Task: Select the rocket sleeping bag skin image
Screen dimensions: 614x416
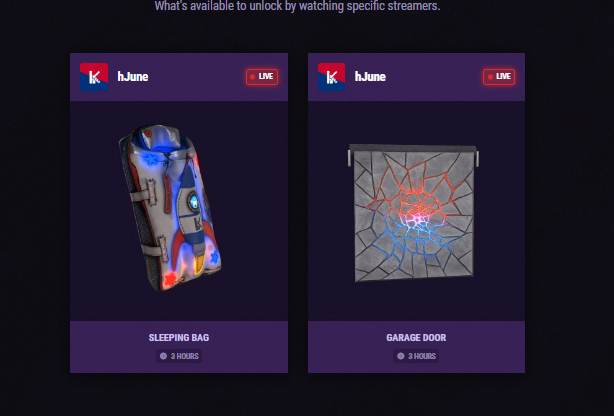Action: [x=171, y=208]
